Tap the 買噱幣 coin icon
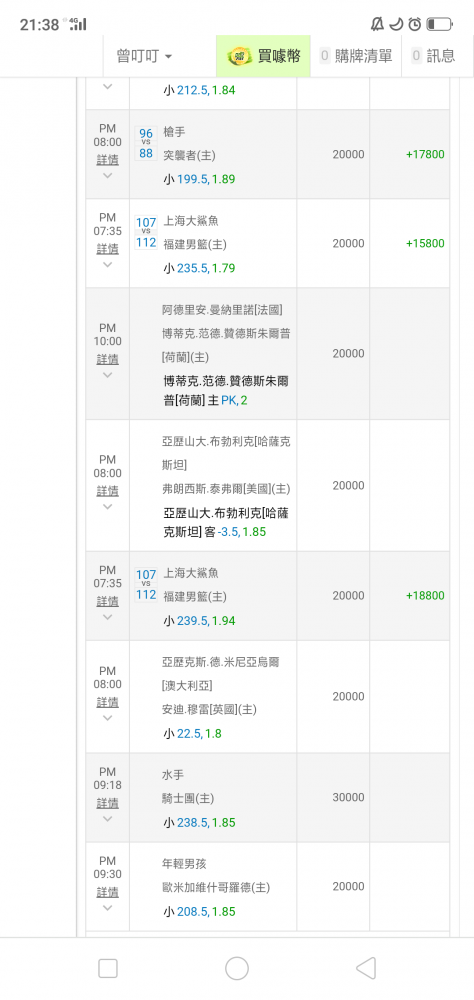 tap(241, 56)
